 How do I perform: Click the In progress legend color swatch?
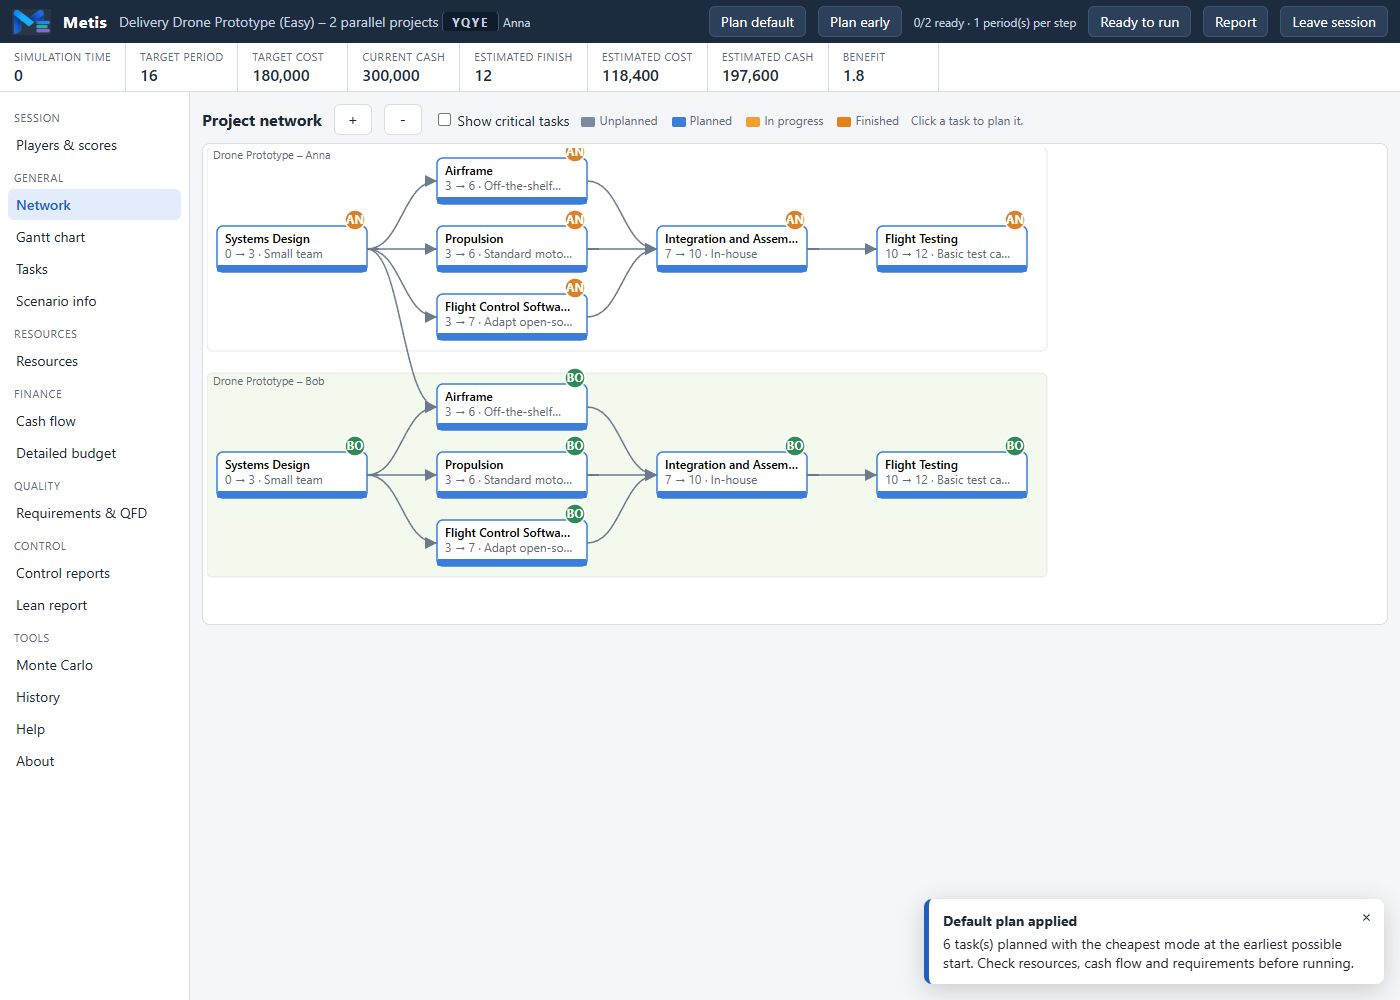753,122
